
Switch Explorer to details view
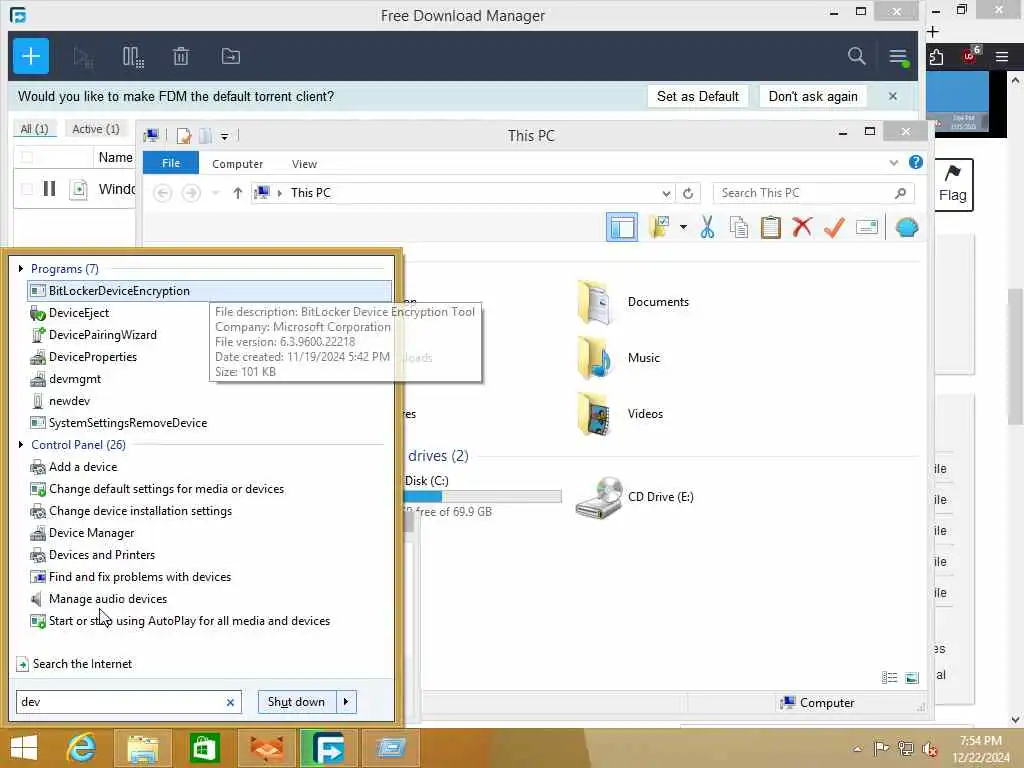889,678
